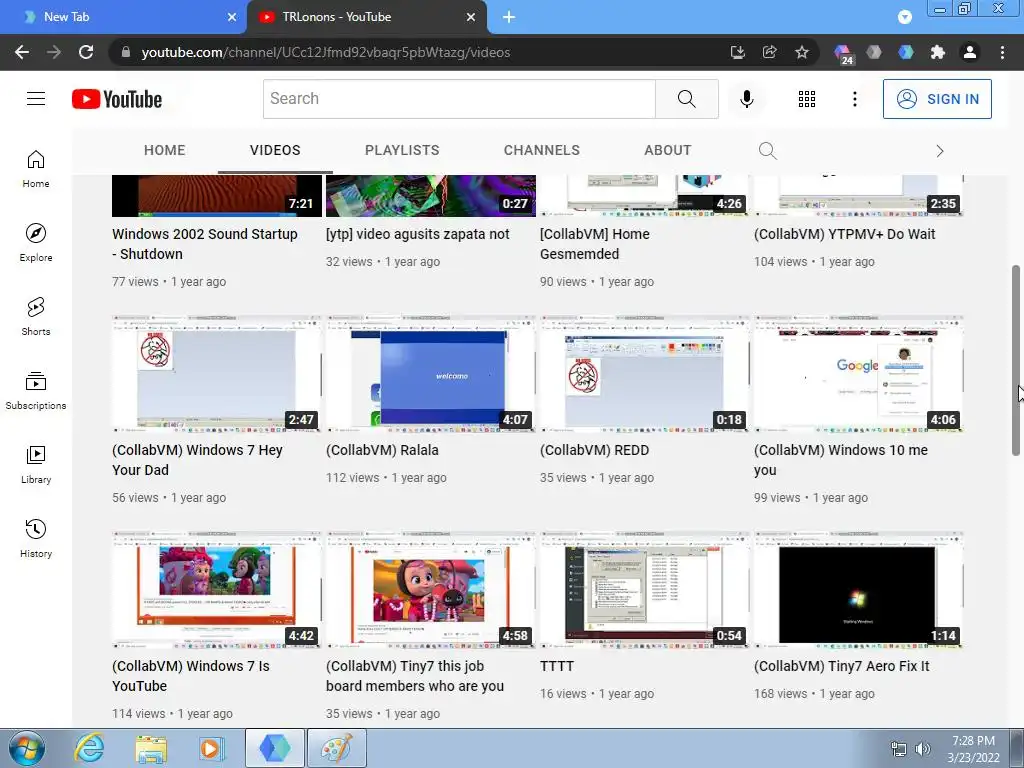The image size is (1024, 768).
Task: Open "(CollabVM) Ralala" video title
Action: (382, 450)
